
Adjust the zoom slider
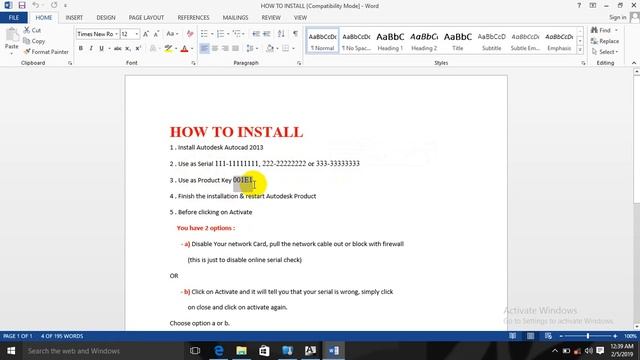click(x=588, y=336)
